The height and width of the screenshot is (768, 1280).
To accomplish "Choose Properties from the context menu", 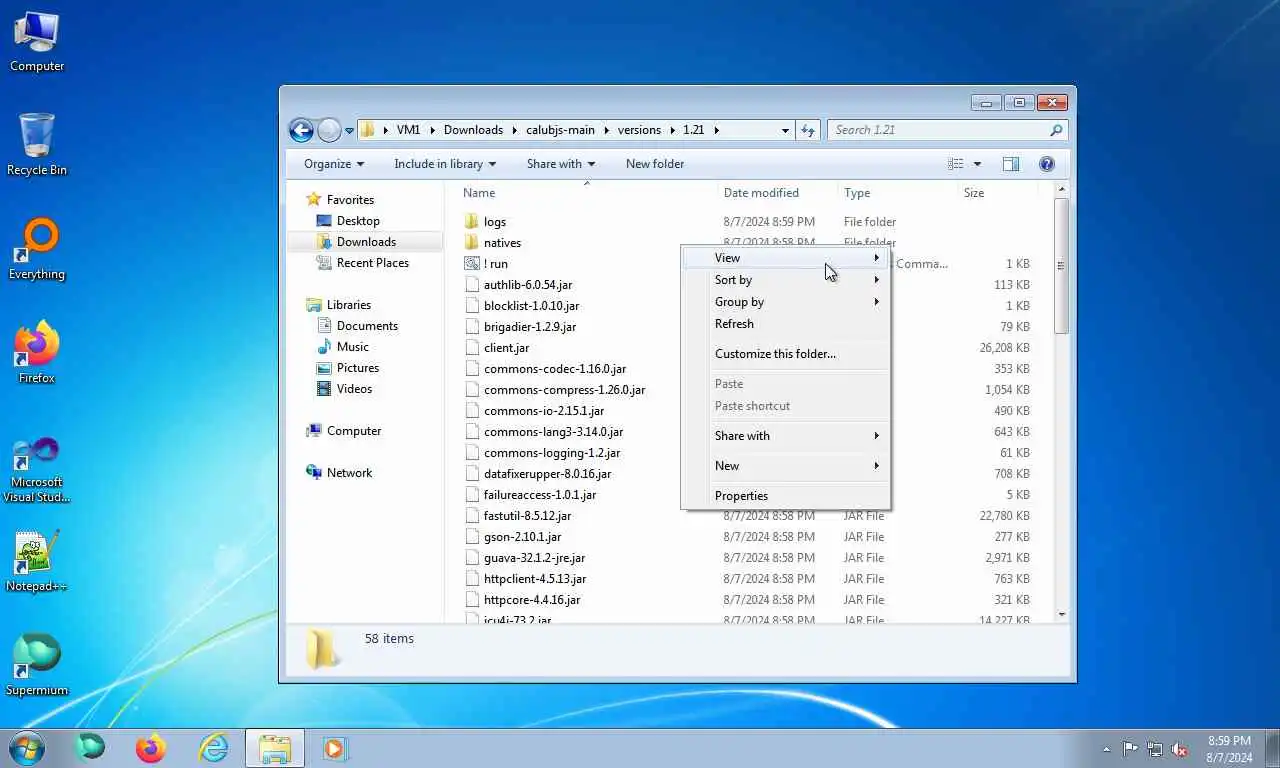I will (x=785, y=496).
